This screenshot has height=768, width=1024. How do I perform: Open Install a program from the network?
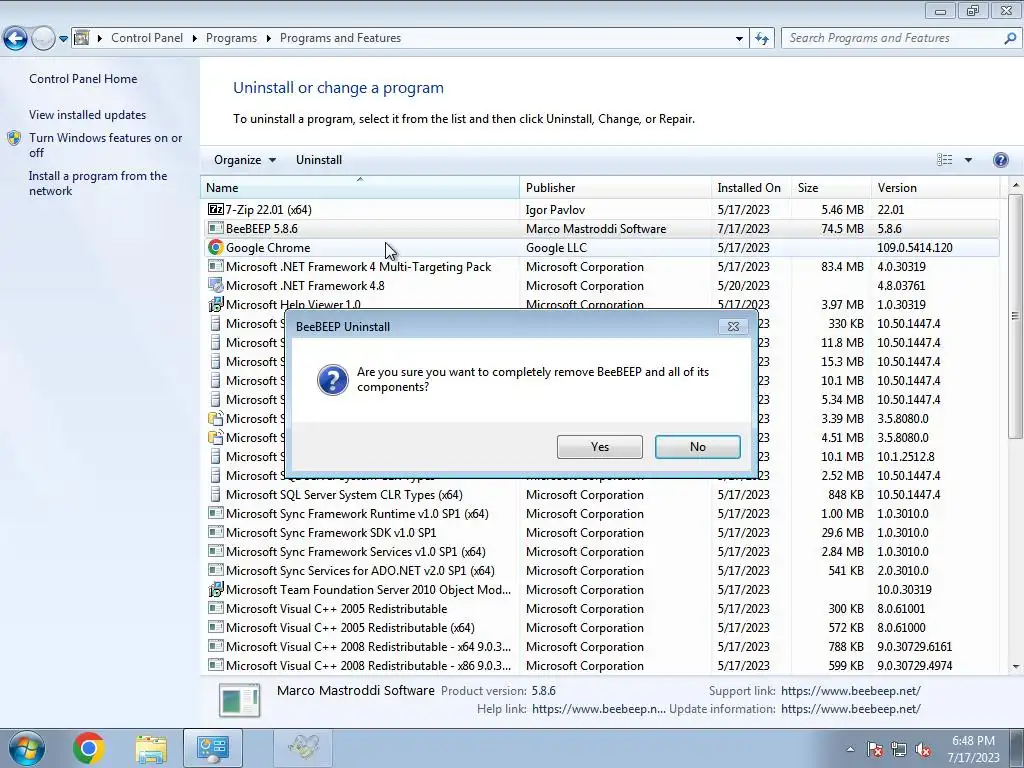point(98,183)
